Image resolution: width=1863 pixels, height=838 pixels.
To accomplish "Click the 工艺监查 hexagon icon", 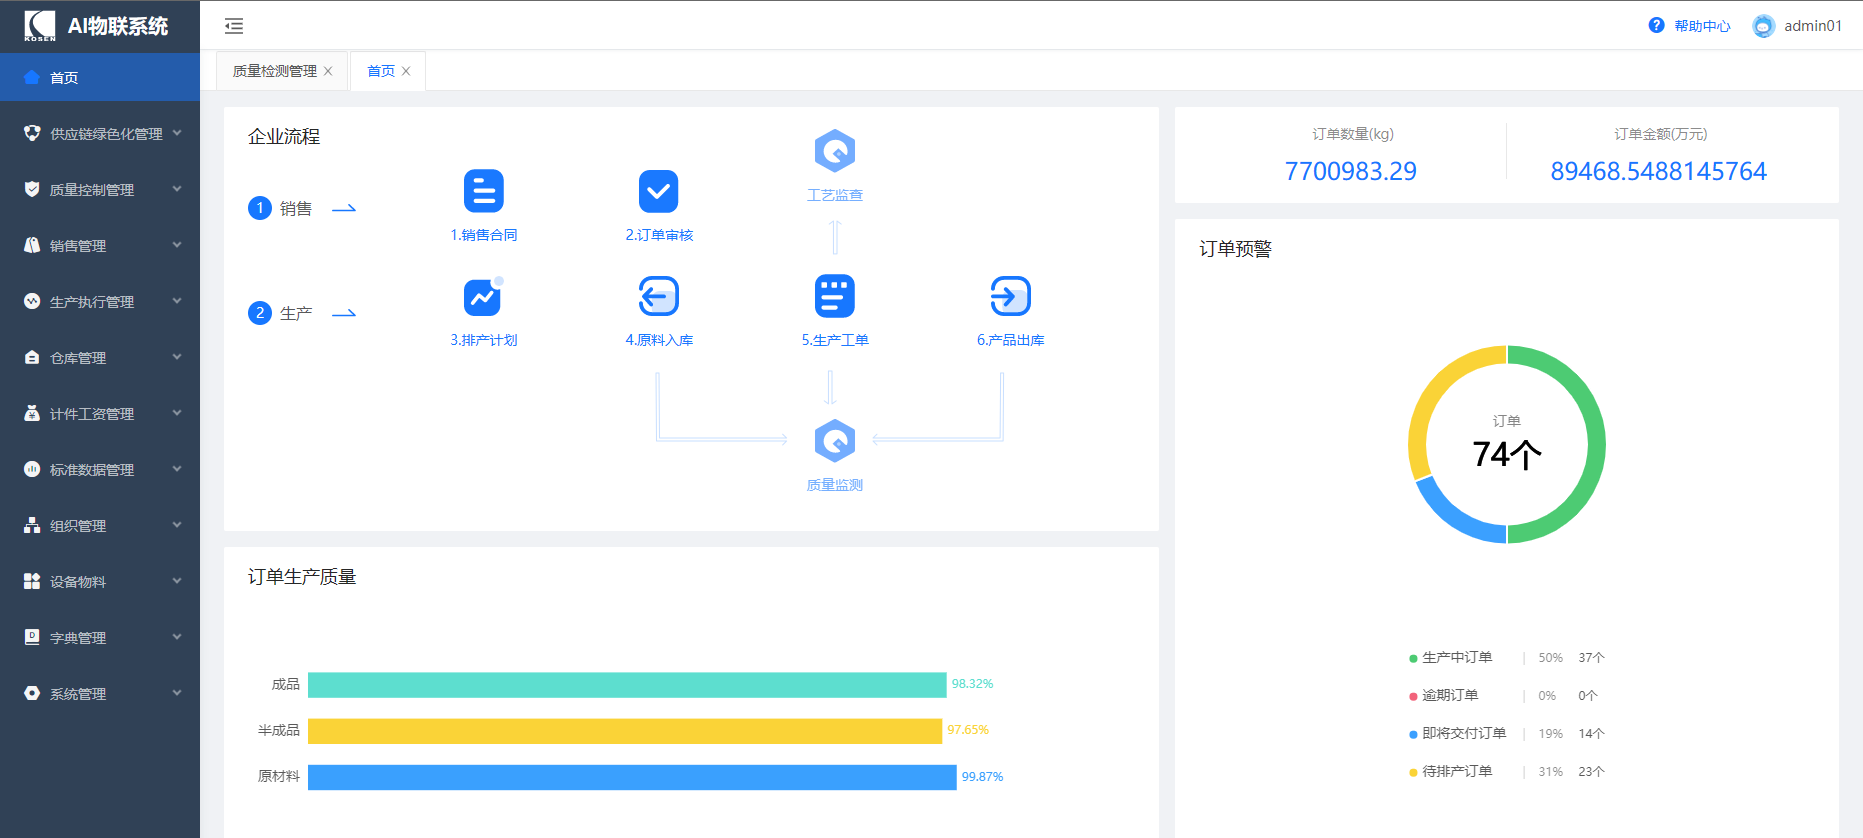I will 835,151.
